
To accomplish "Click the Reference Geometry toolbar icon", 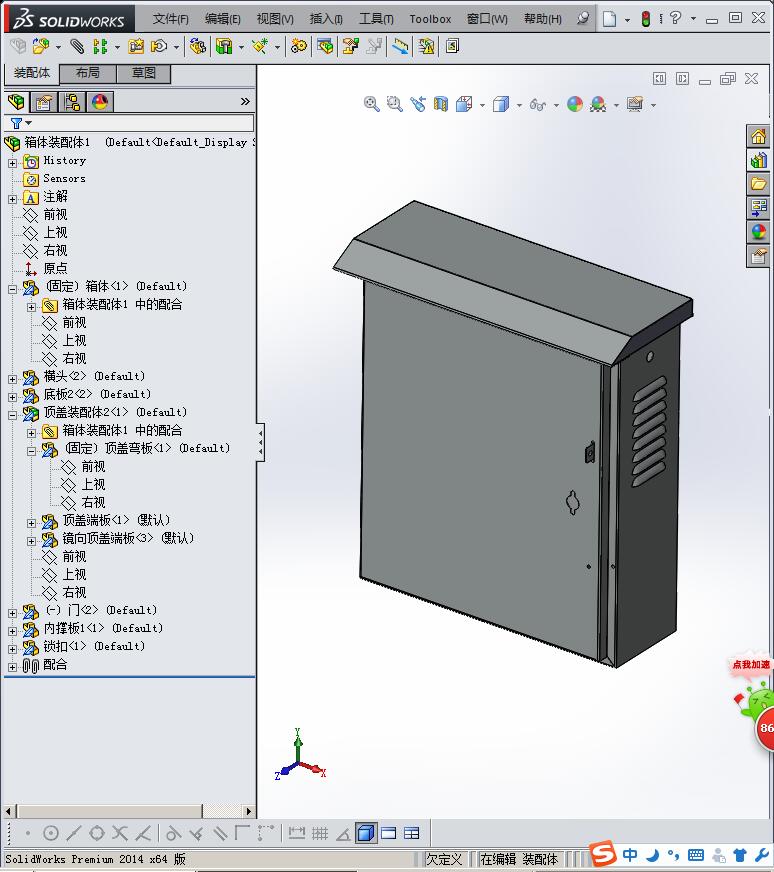I will (x=260, y=46).
